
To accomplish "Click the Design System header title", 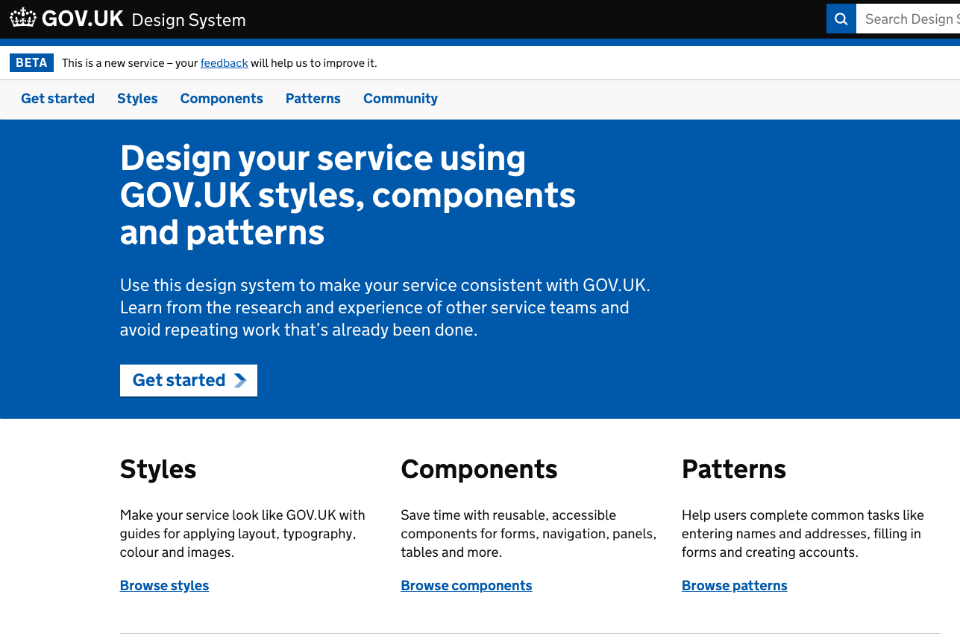I will [189, 20].
